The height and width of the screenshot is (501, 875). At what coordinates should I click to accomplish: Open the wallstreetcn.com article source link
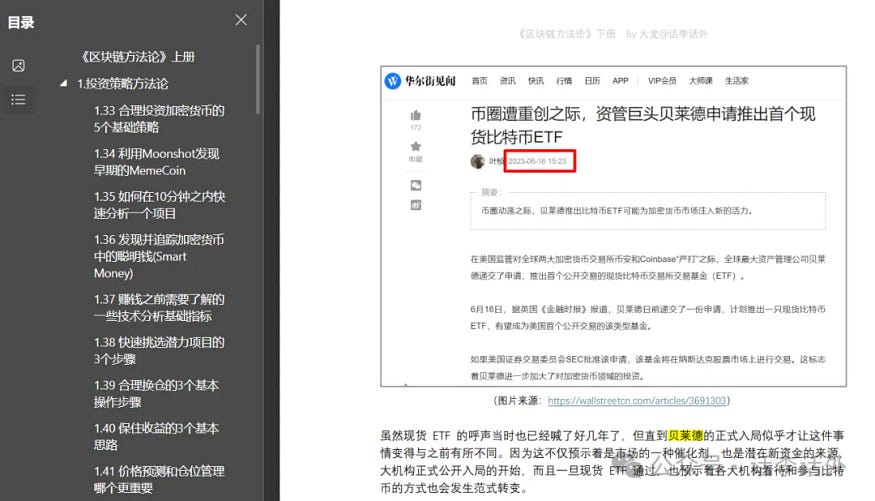coord(637,401)
